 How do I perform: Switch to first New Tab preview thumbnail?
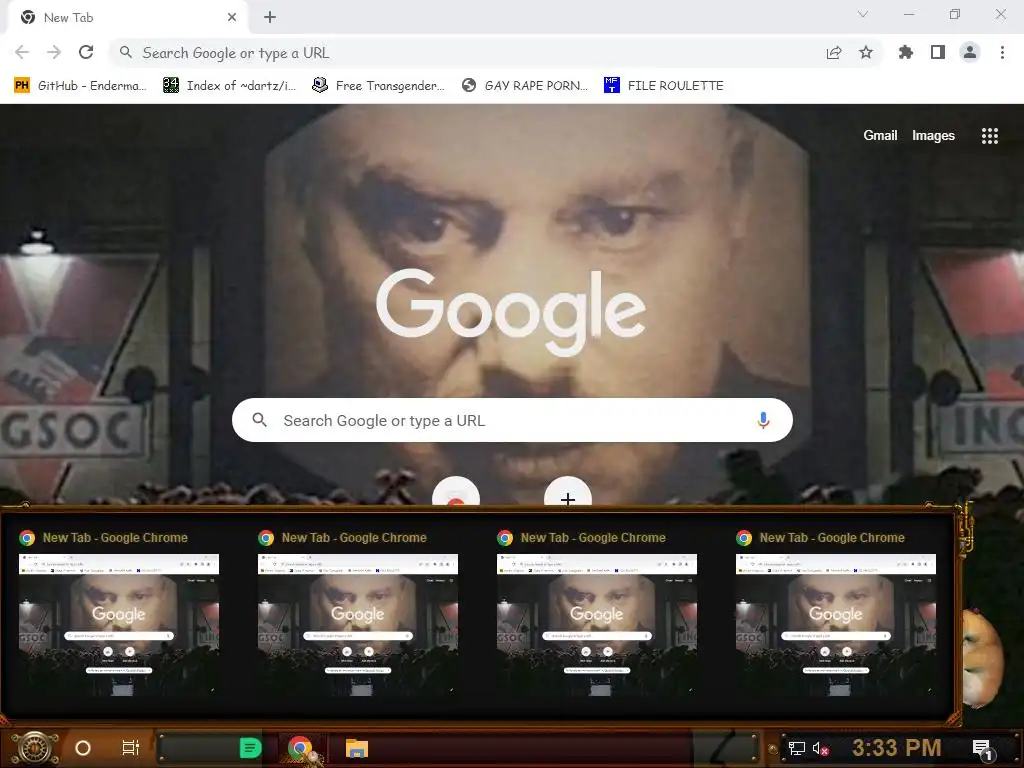pyautogui.click(x=119, y=625)
